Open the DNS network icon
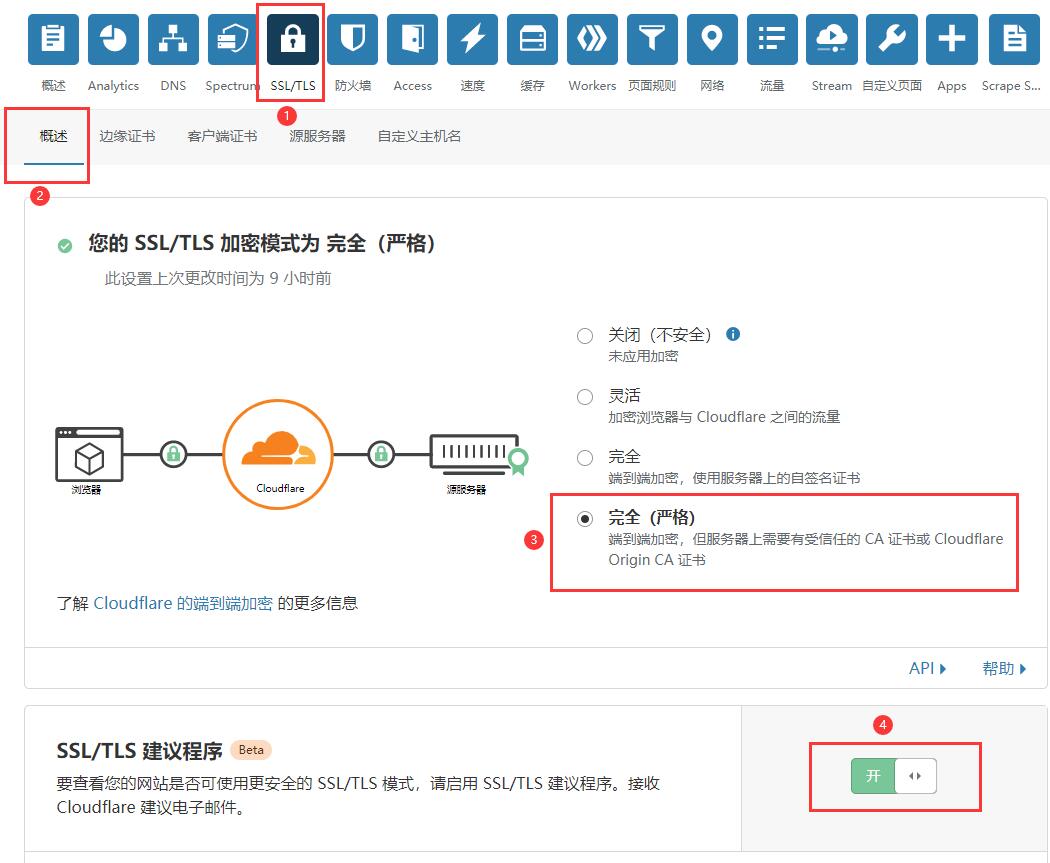This screenshot has height=863, width=1050. click(173, 40)
